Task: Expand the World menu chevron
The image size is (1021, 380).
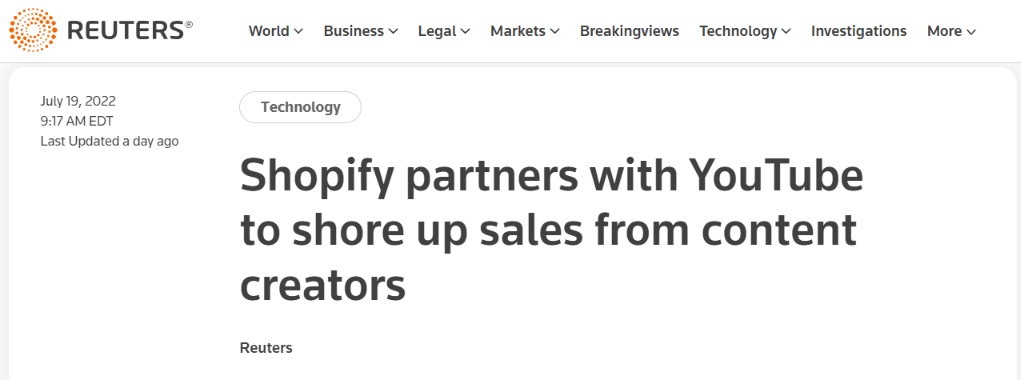Action: (298, 31)
